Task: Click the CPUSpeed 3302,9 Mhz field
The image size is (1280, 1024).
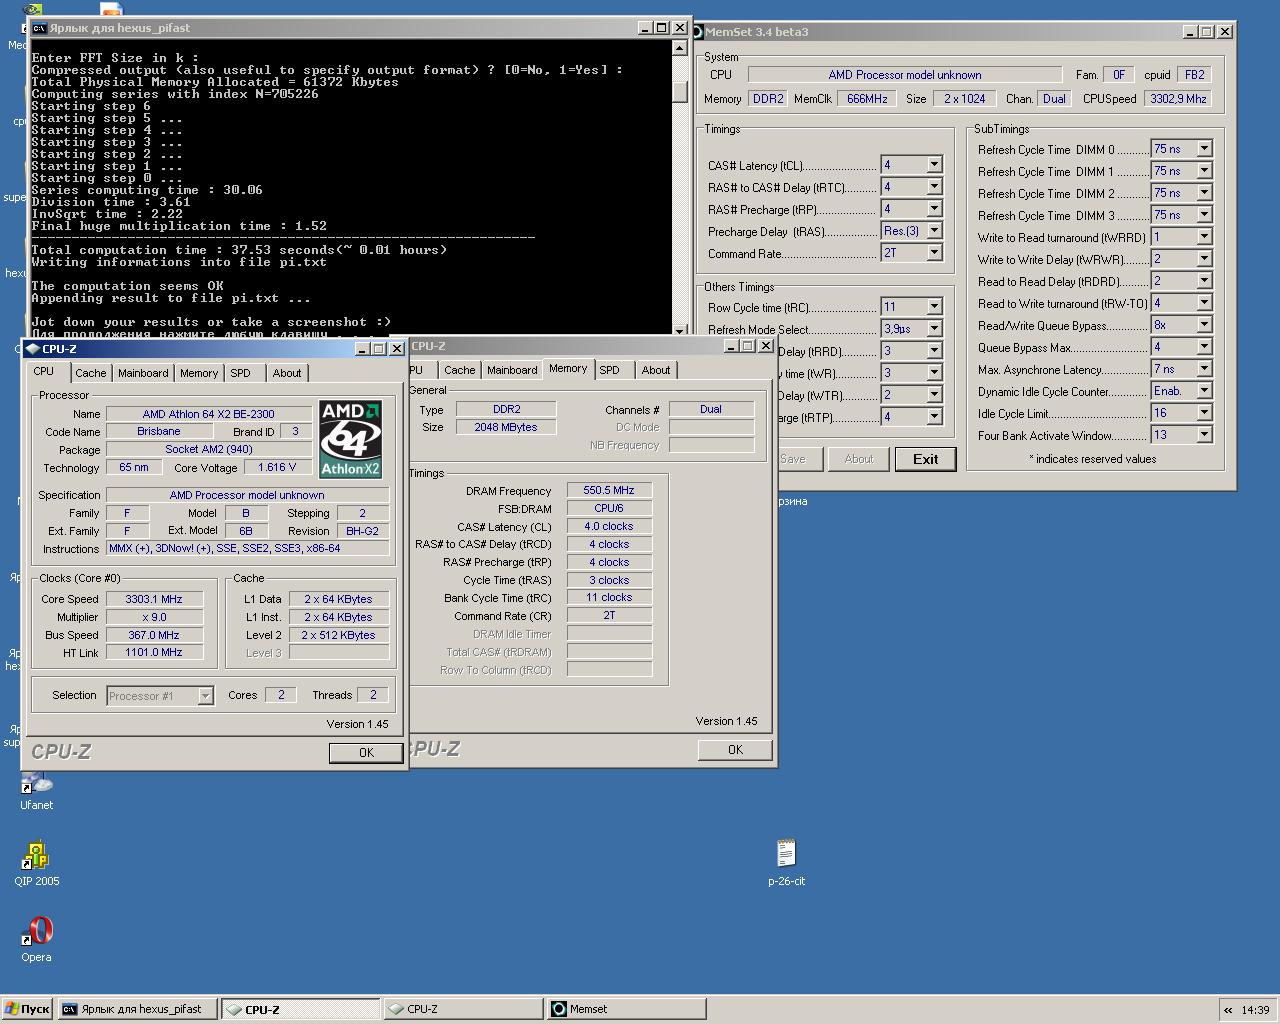Action: coord(1179,99)
